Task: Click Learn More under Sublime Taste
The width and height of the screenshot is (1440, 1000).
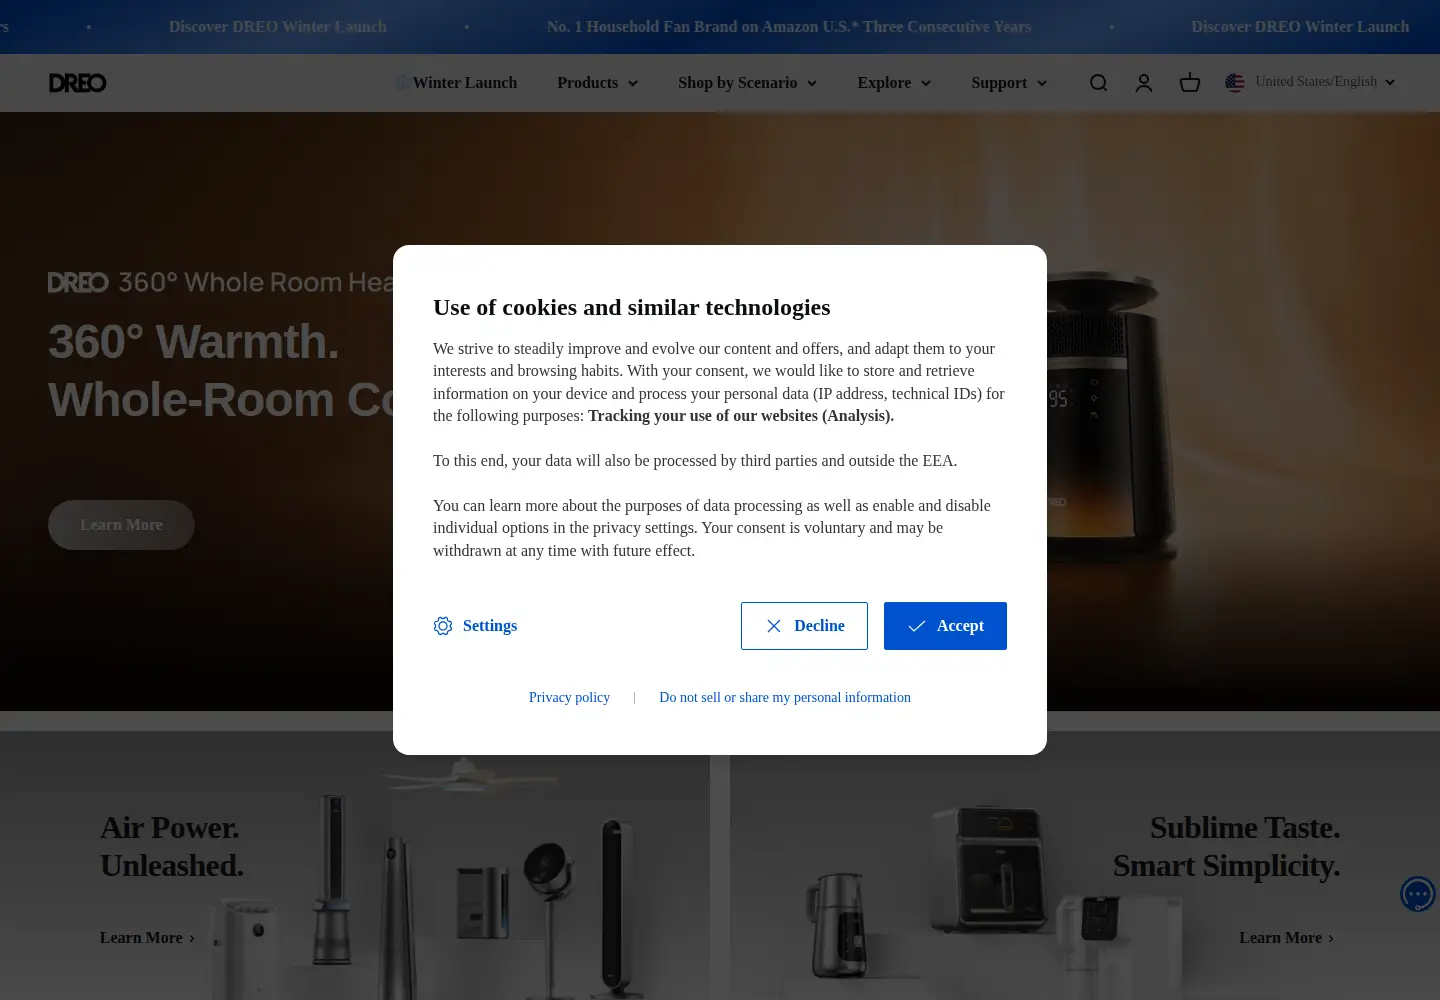Action: [1286, 938]
